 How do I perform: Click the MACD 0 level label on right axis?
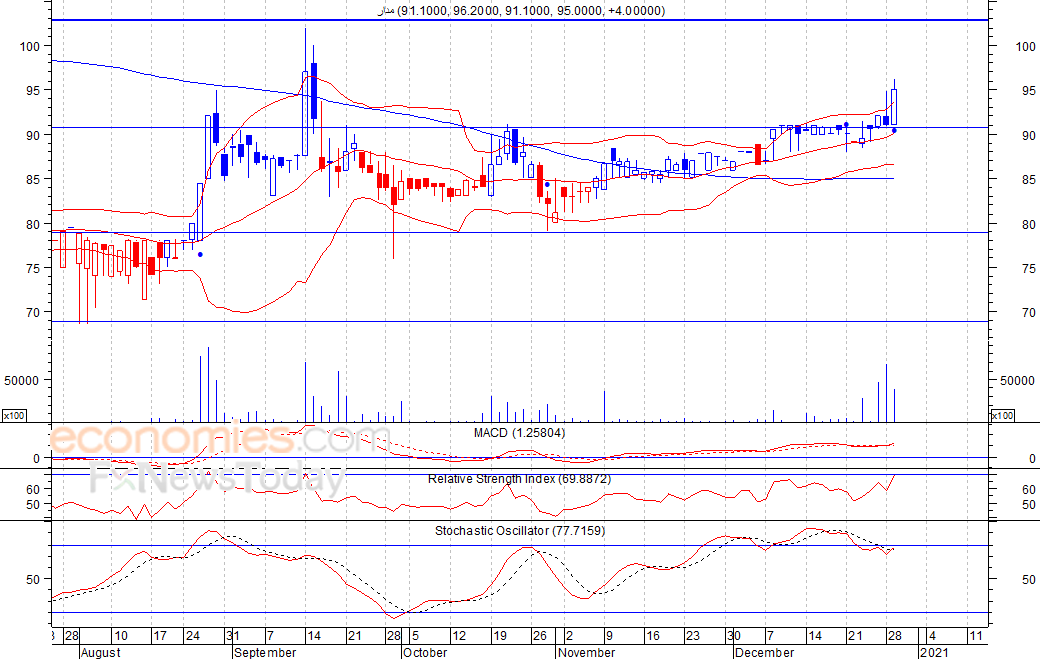tap(1032, 459)
